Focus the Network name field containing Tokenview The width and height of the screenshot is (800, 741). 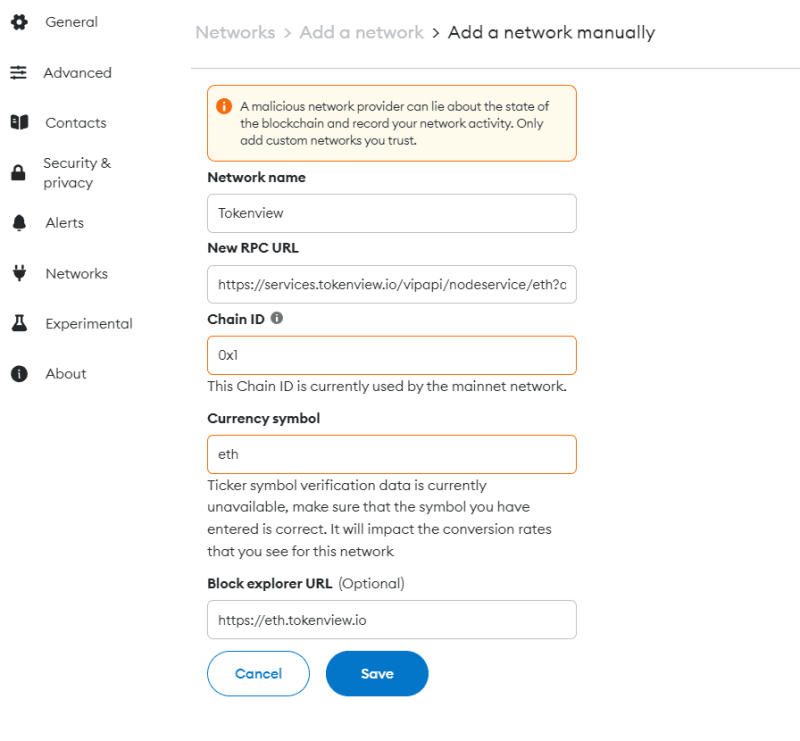point(392,213)
